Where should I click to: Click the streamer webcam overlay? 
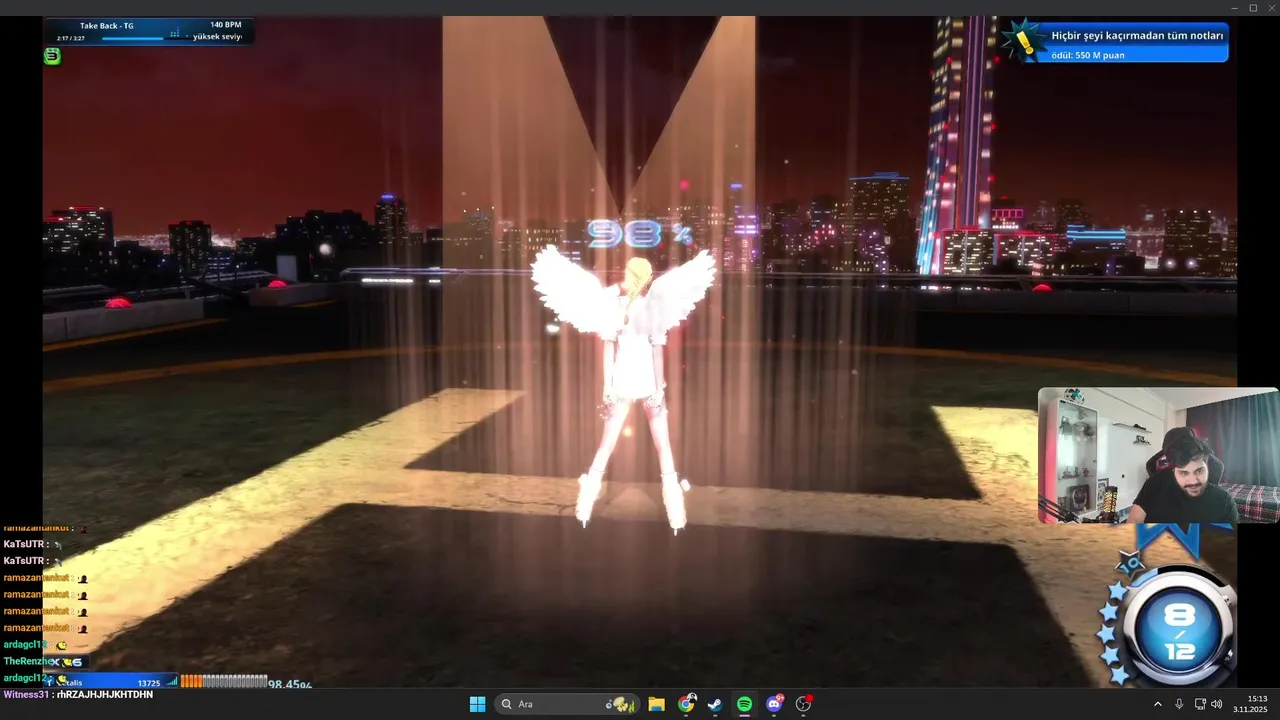coord(1158,456)
